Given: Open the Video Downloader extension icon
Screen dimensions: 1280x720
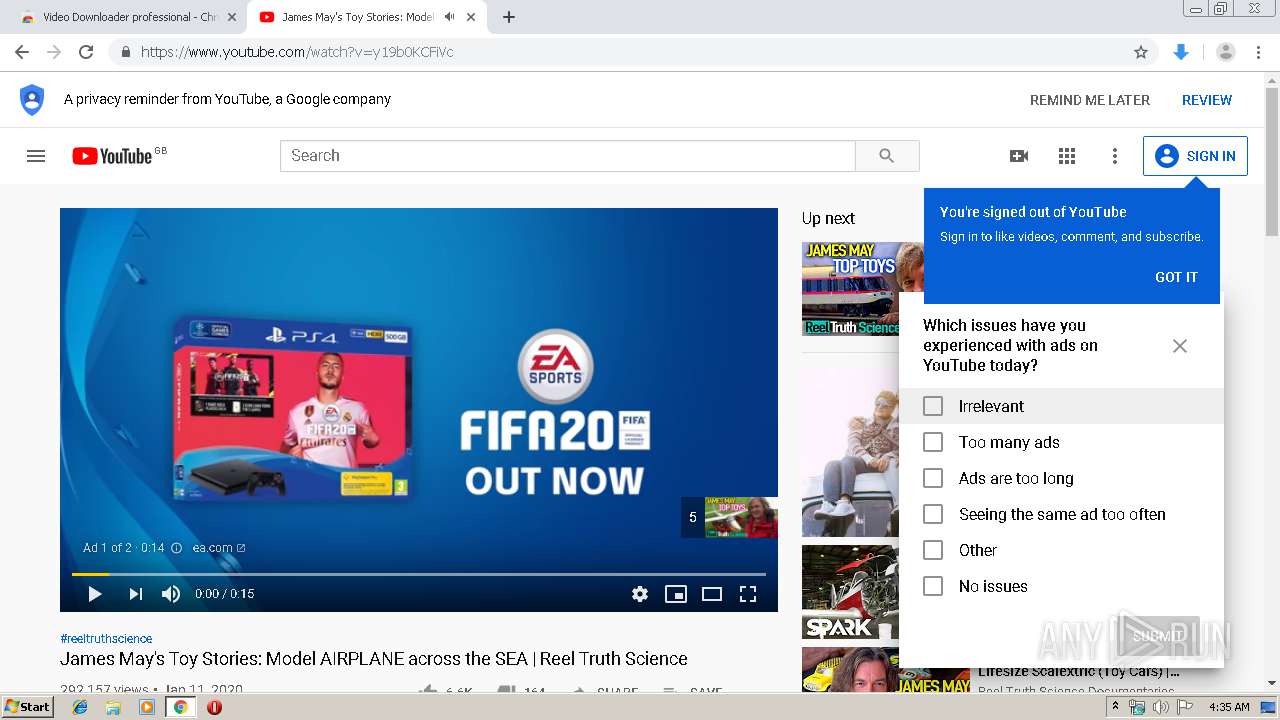Looking at the screenshot, I should pyautogui.click(x=1181, y=52).
